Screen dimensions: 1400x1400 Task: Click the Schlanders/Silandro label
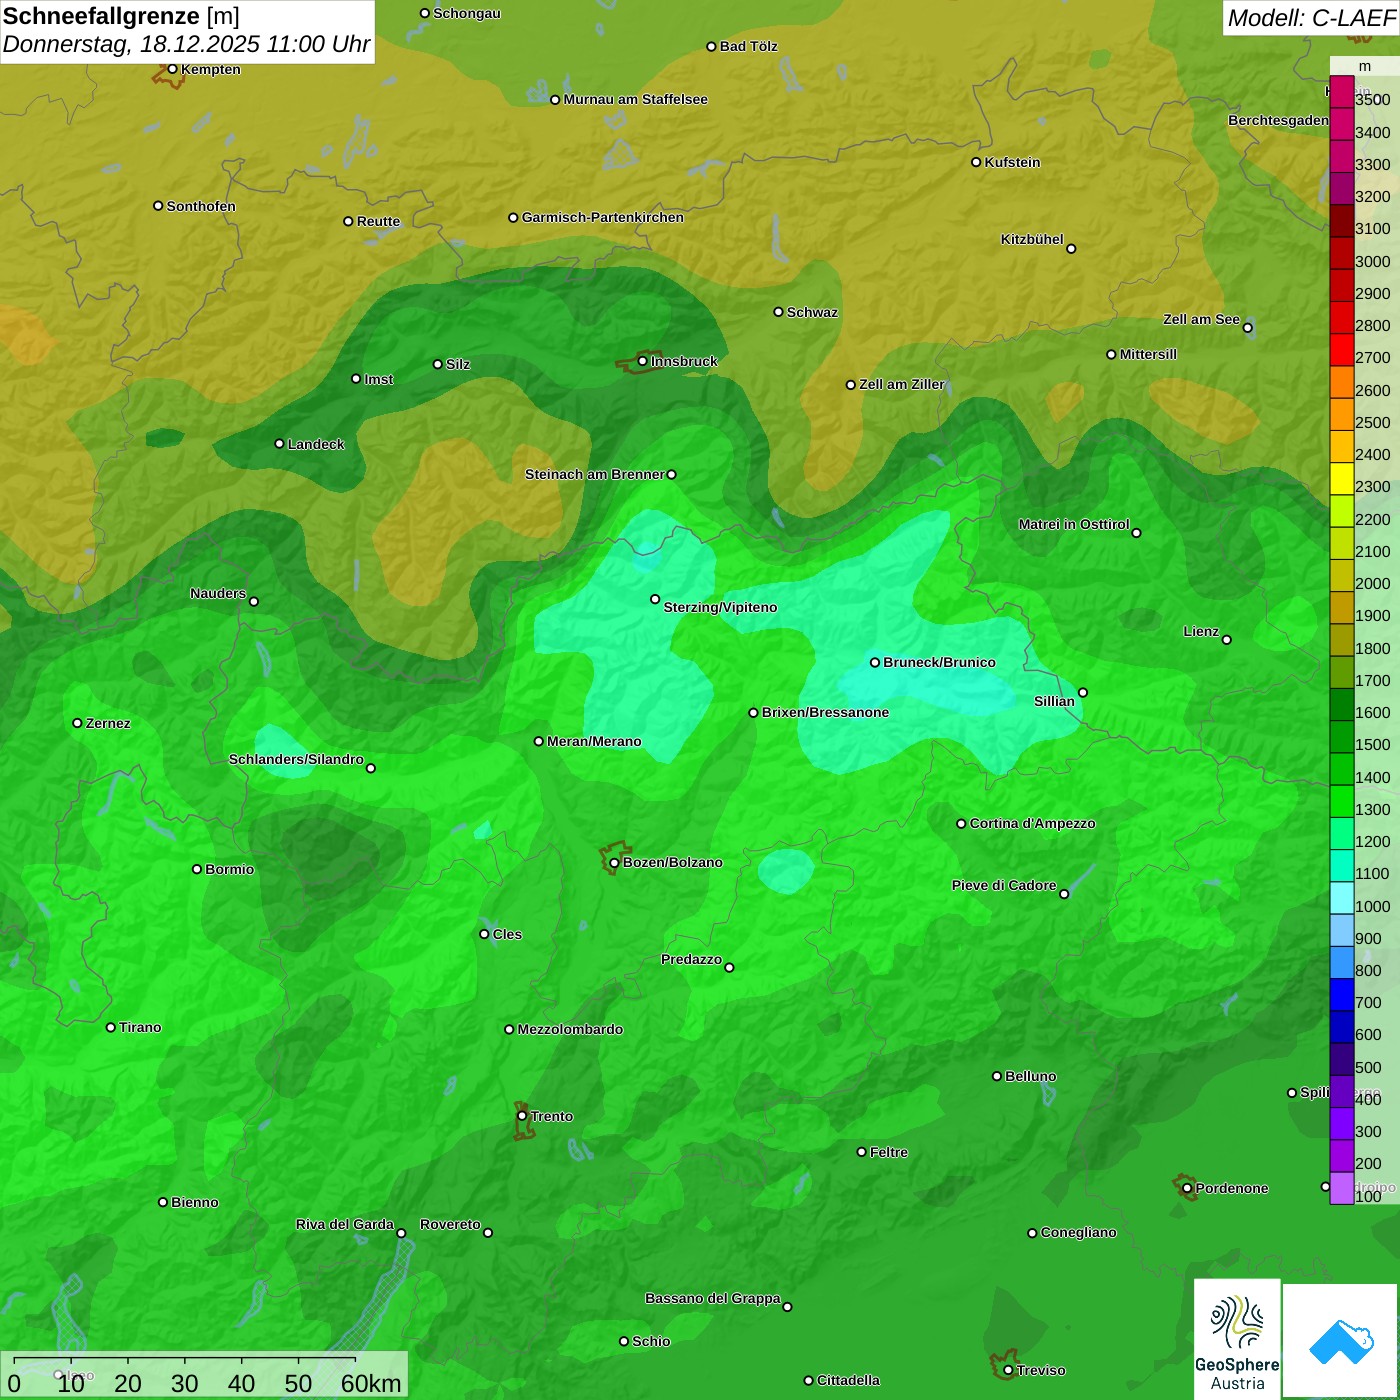coord(296,760)
